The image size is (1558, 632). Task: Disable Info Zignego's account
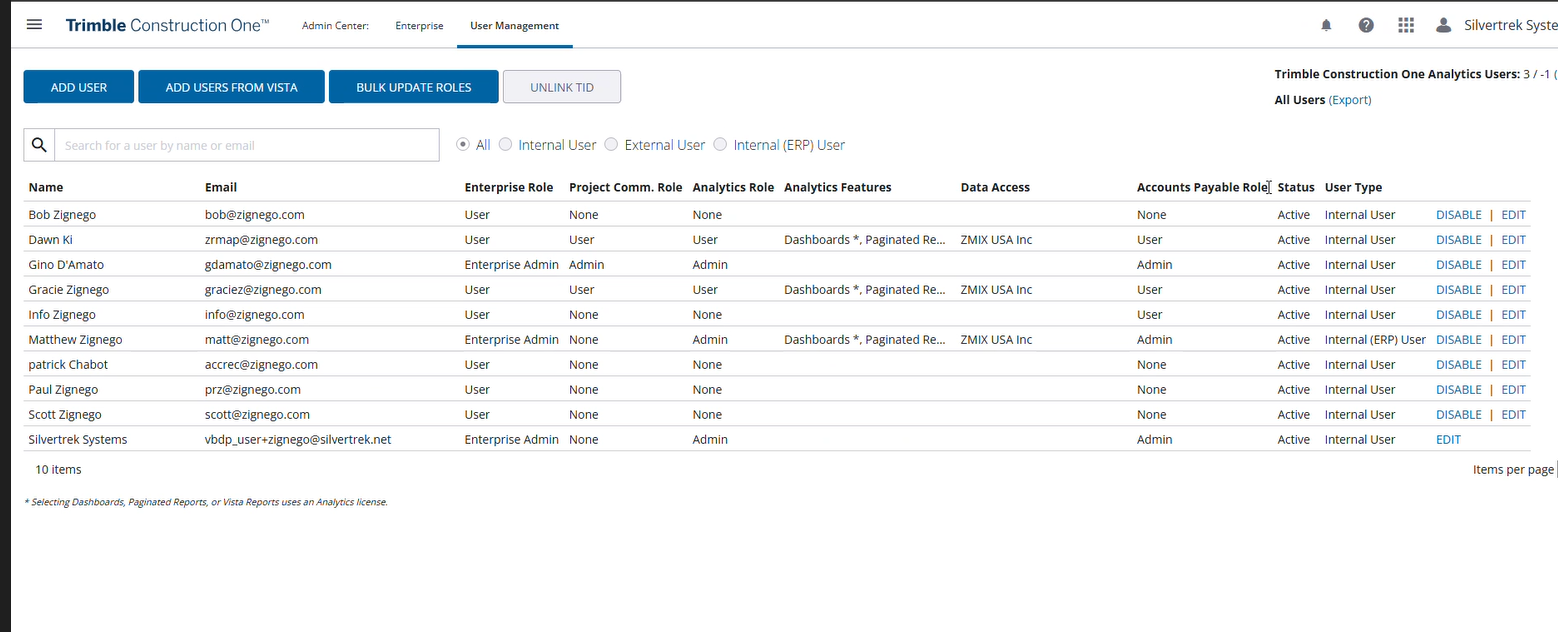[1459, 315]
